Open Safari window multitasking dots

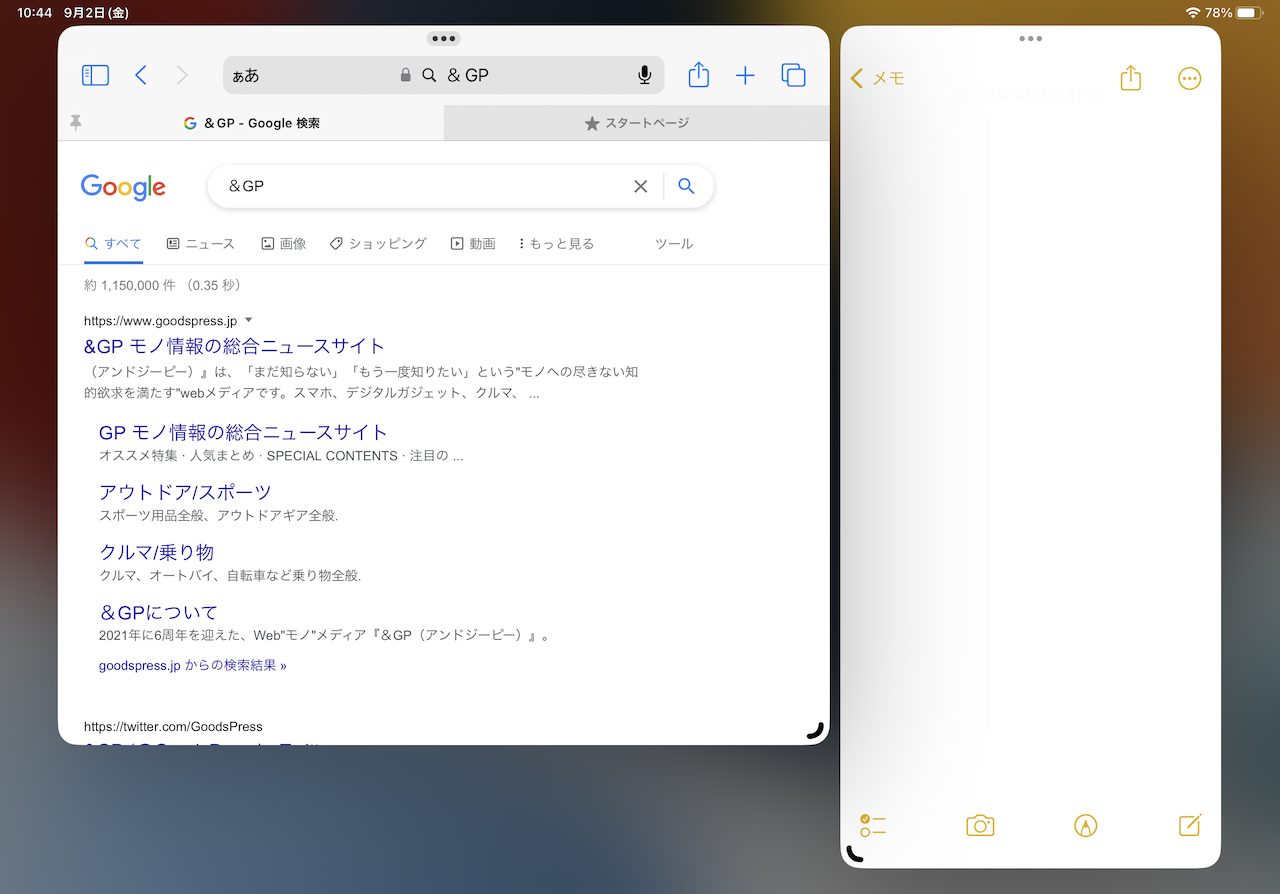[443, 39]
